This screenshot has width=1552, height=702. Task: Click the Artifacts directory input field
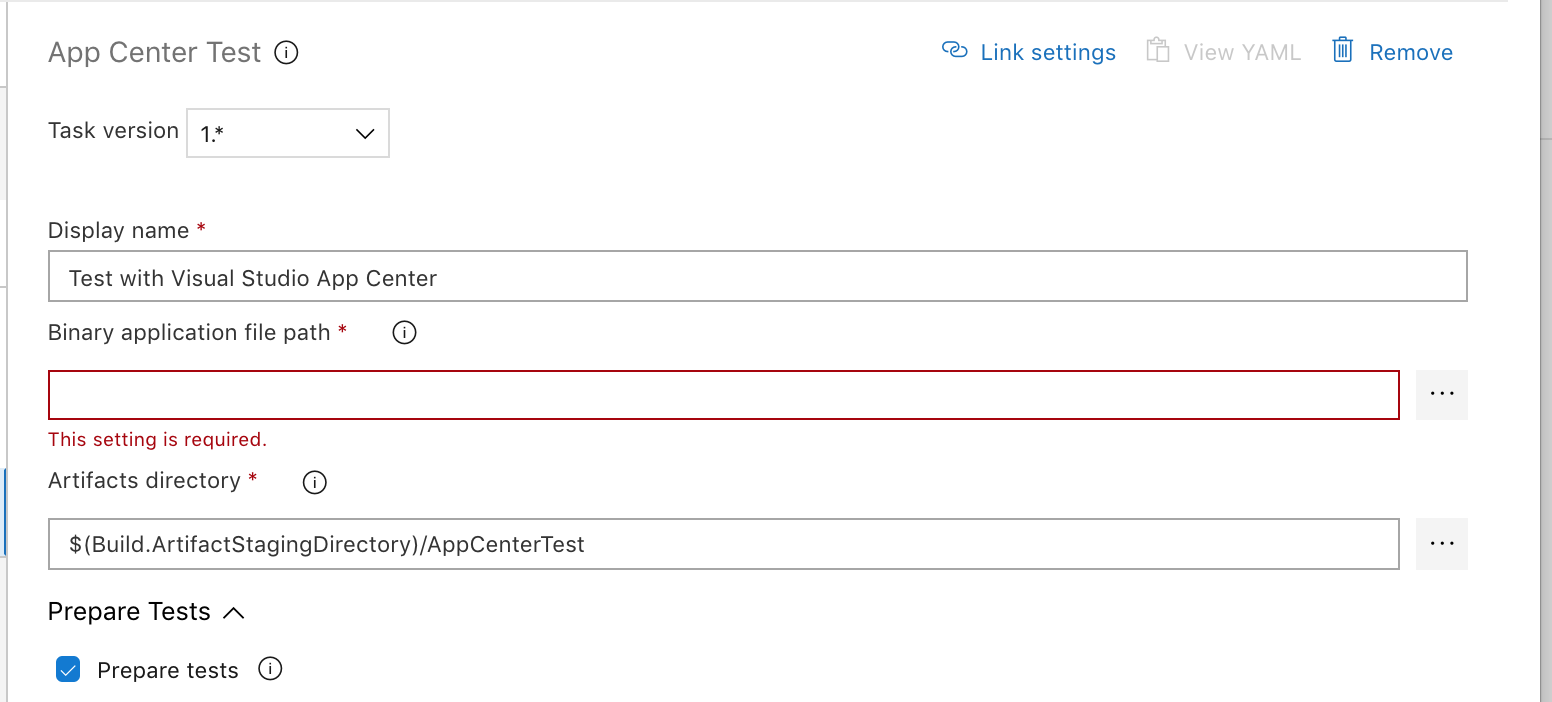(724, 544)
